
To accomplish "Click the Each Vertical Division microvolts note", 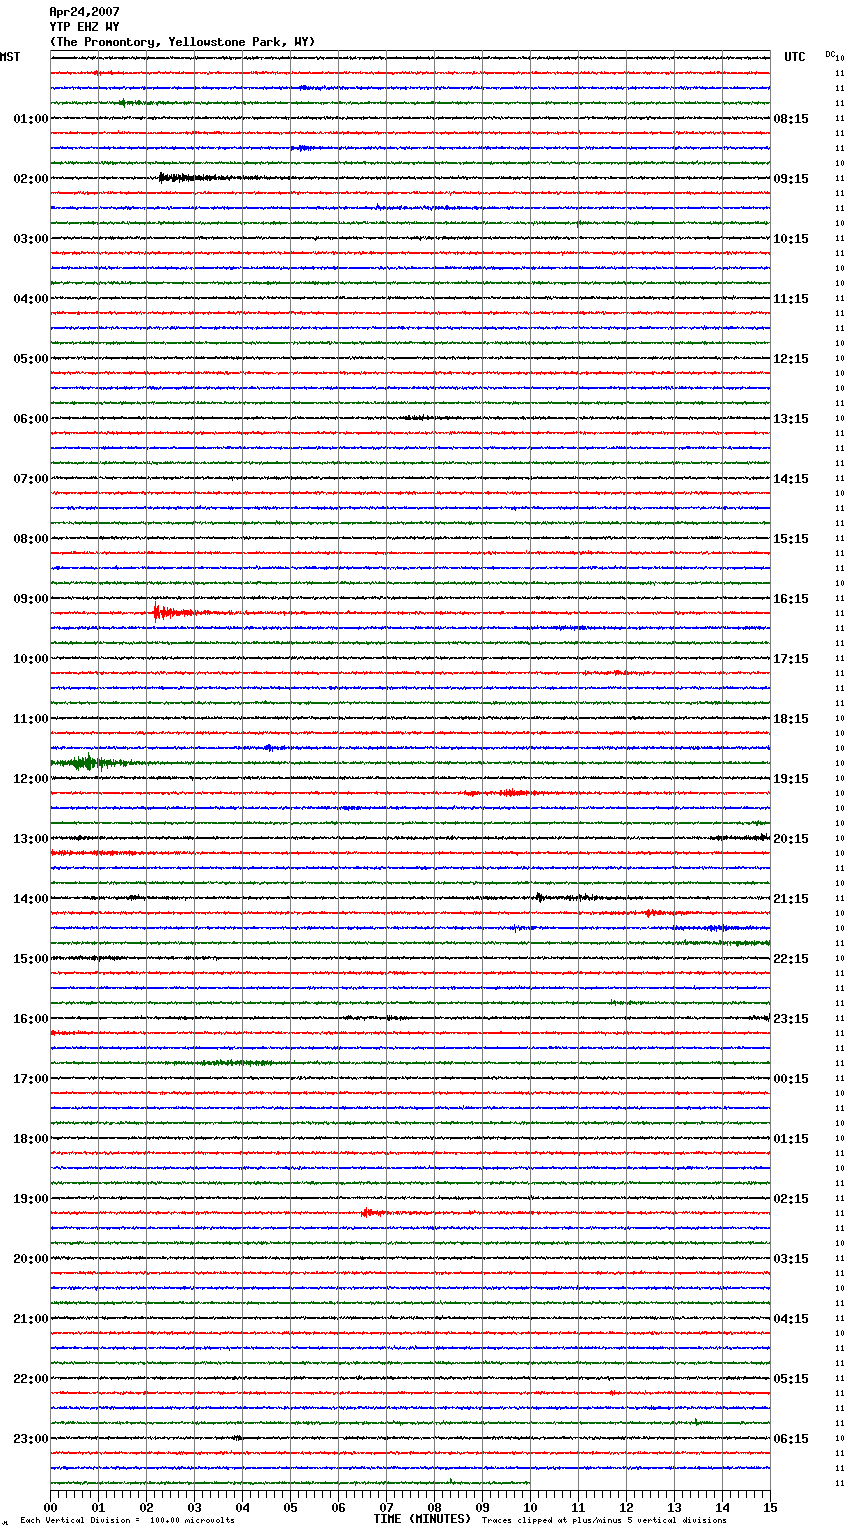I will click(127, 1520).
